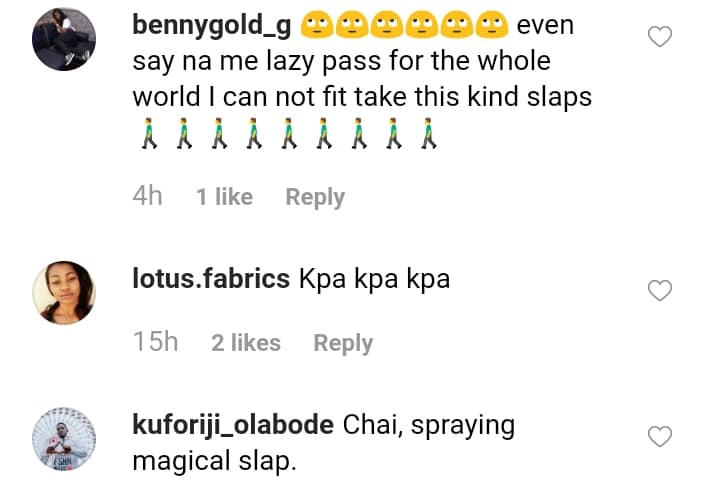Image resolution: width=720 pixels, height=484 pixels.
Task: Tap the heart beside lotus.fabrics' comment
Action: pos(660,291)
